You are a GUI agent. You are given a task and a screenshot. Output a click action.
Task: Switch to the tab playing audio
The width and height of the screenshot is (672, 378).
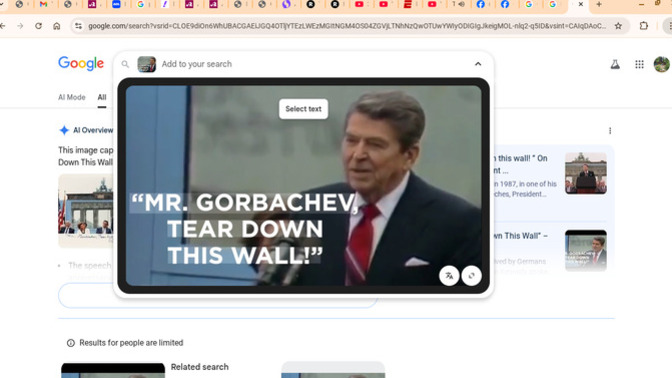click(x=458, y=4)
